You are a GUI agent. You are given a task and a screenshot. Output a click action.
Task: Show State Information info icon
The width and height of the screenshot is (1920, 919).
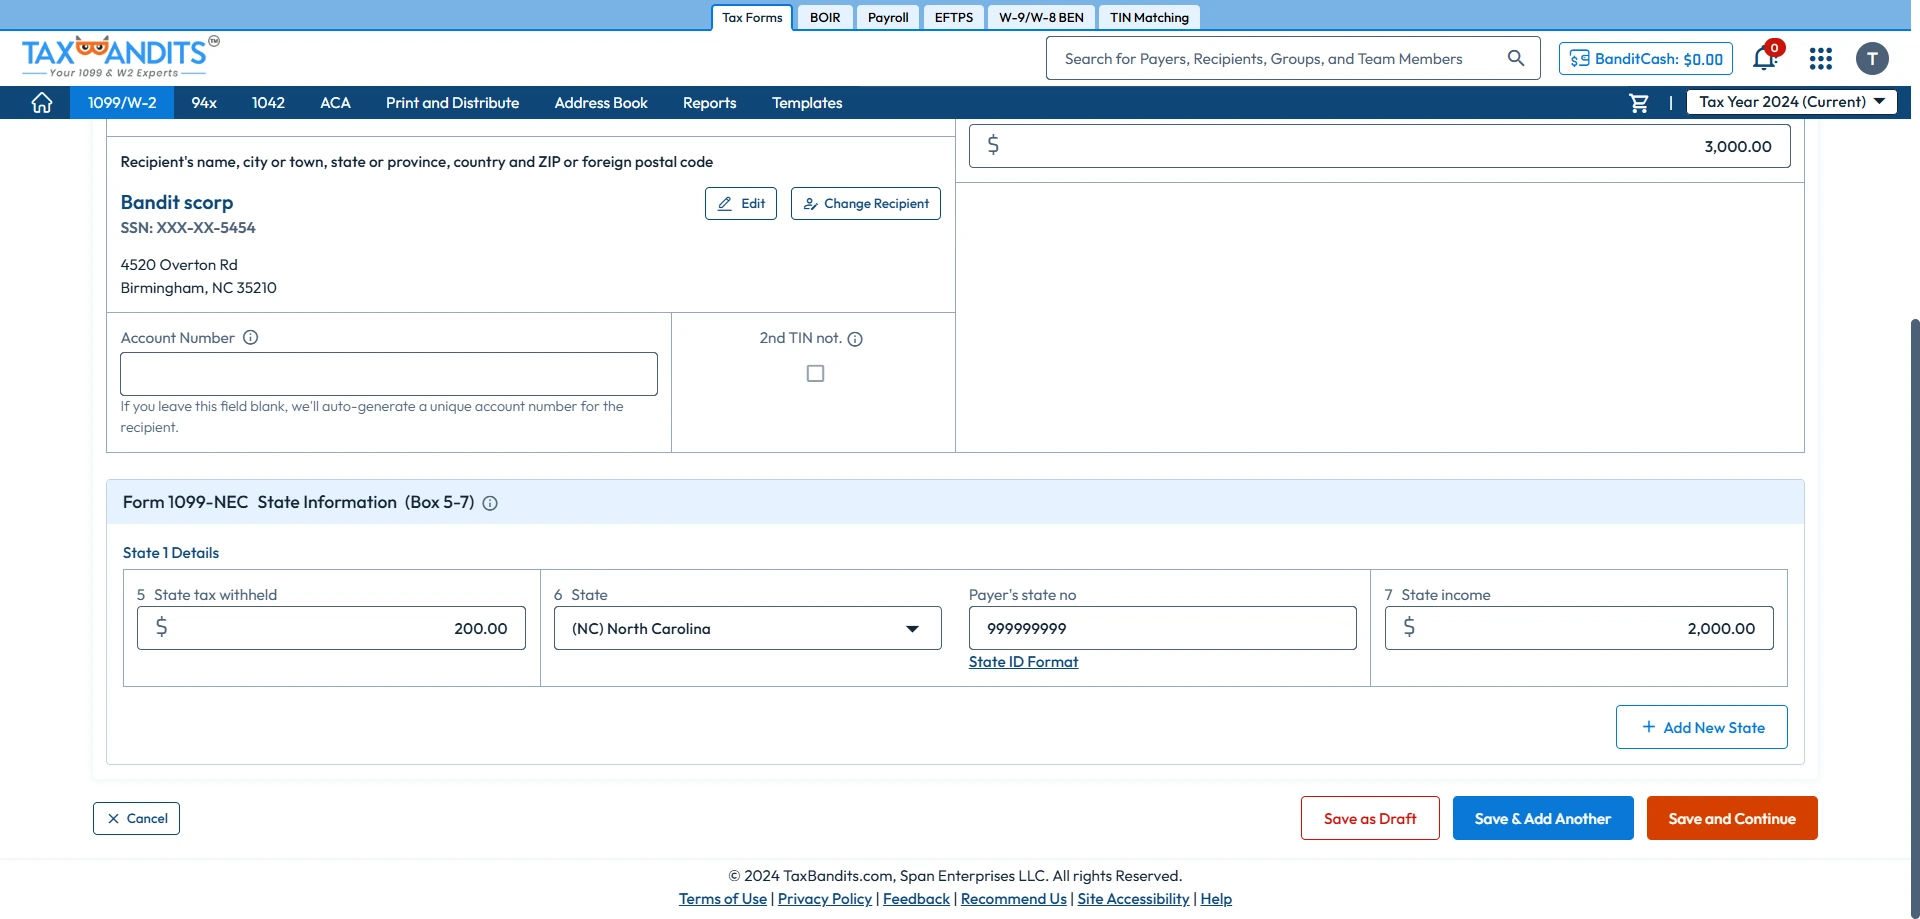coord(490,503)
